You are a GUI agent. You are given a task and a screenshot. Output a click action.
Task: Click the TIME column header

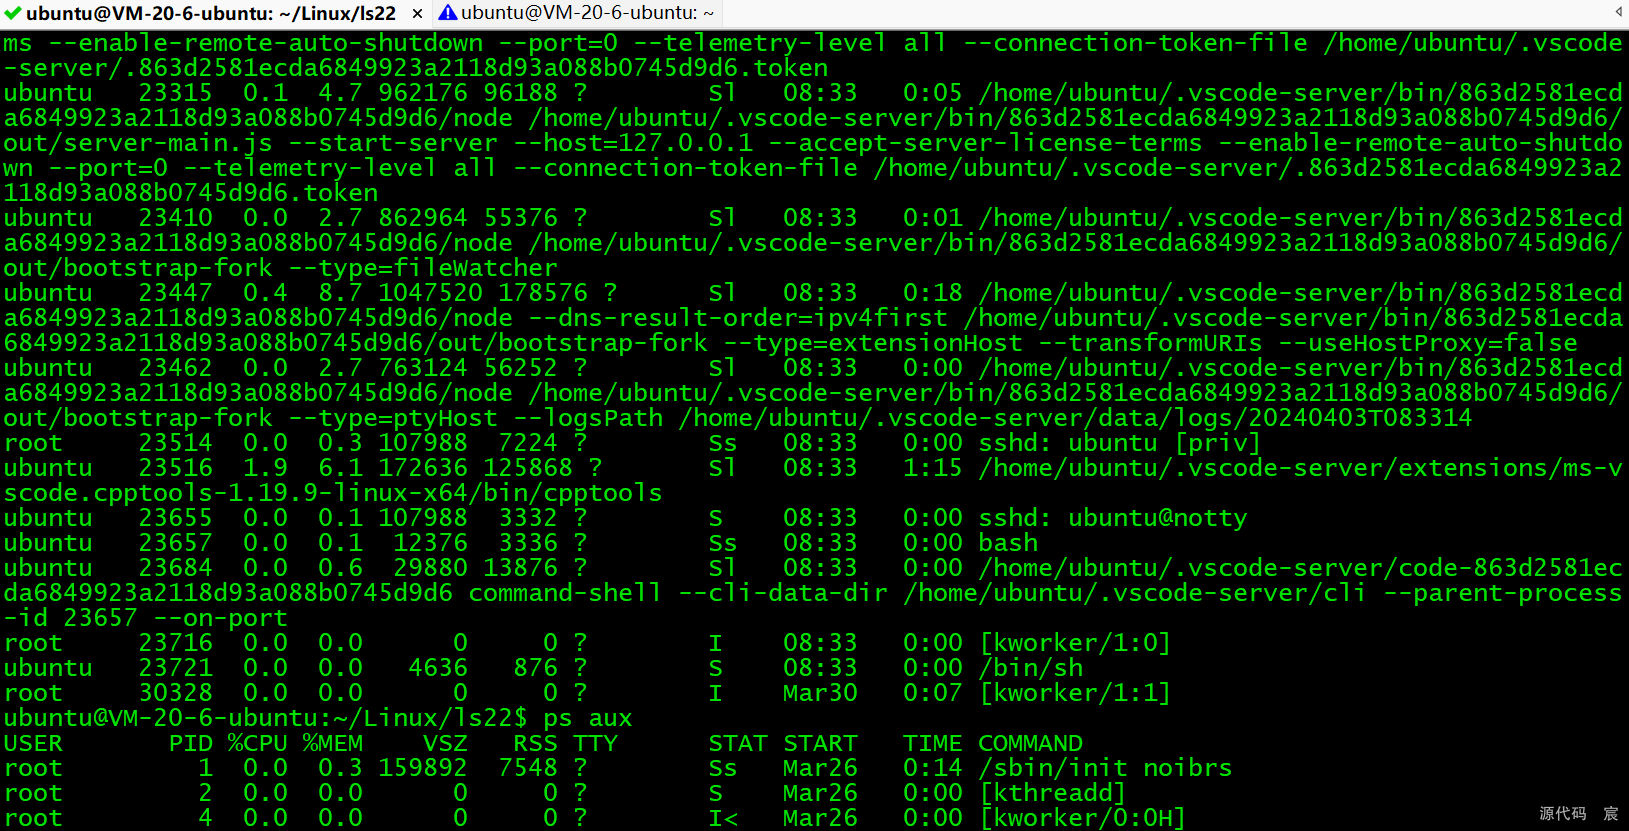(x=933, y=743)
